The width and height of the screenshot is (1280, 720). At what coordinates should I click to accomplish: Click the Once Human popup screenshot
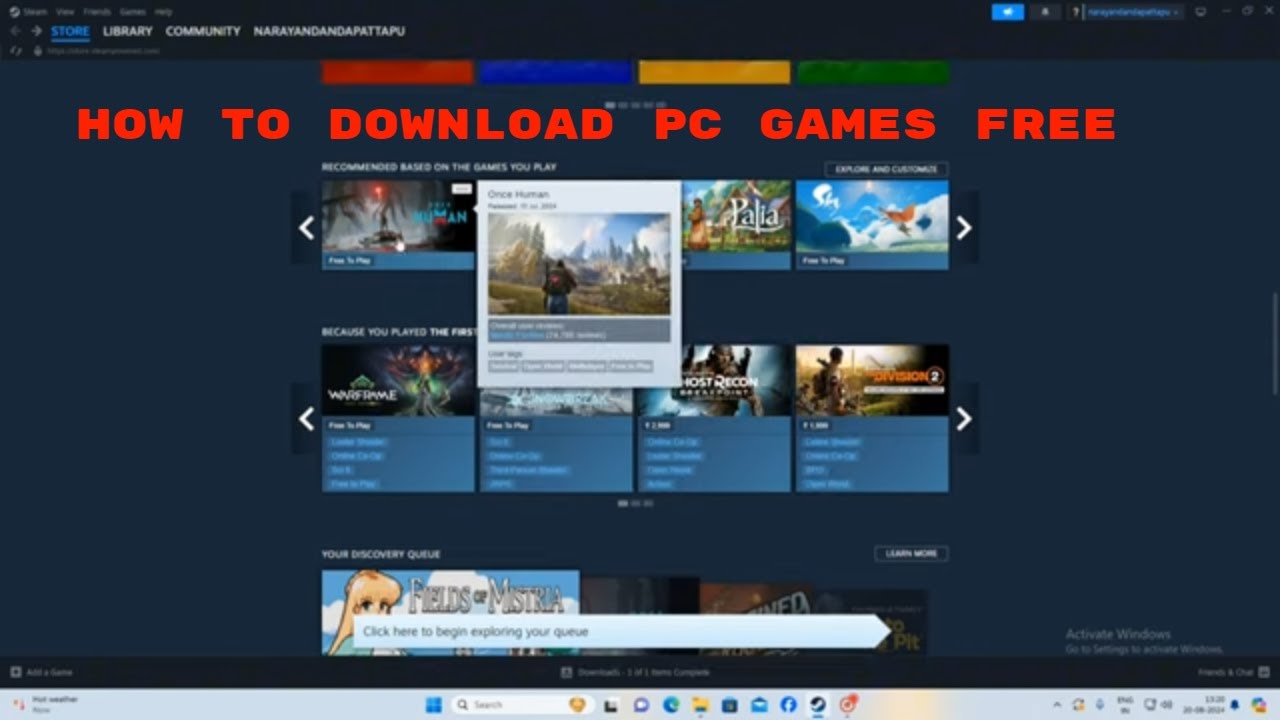pyautogui.click(x=579, y=264)
